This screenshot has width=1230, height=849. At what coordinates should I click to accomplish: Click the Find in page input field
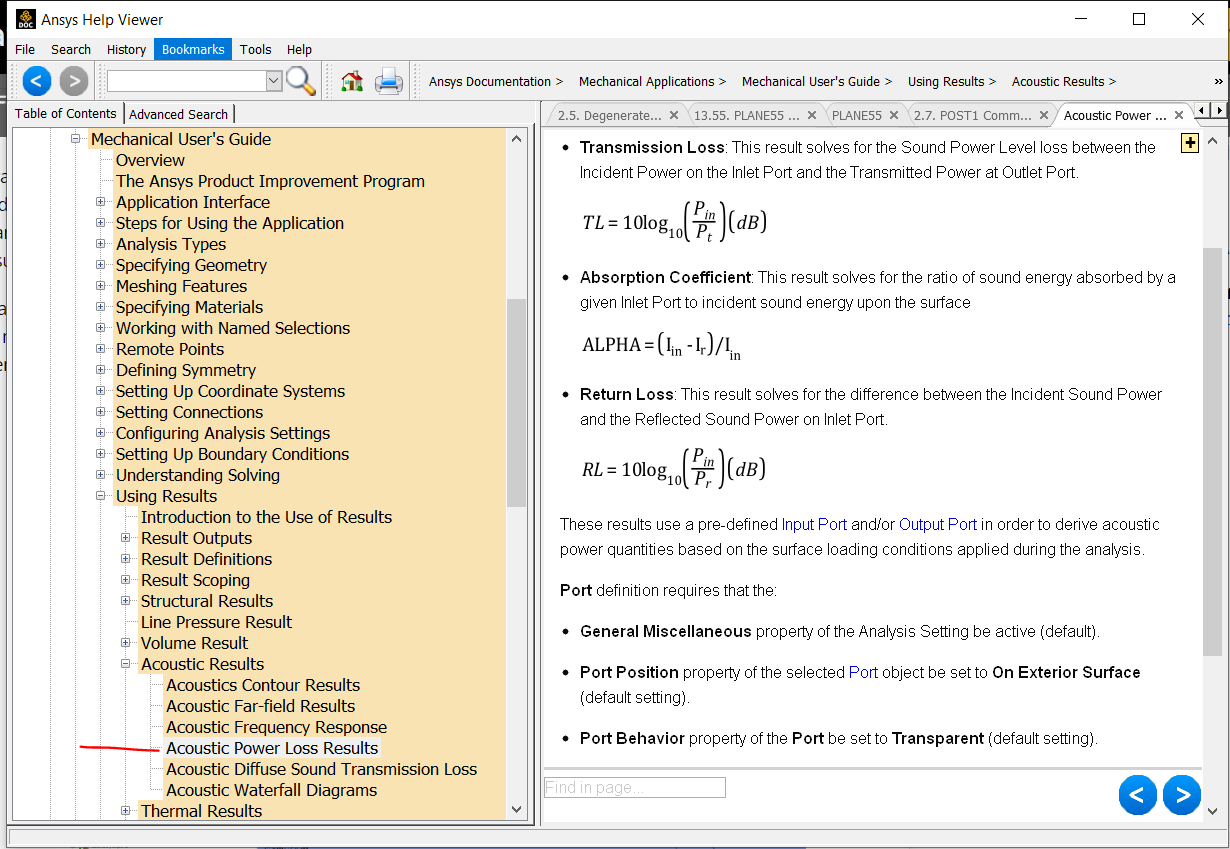coord(634,788)
